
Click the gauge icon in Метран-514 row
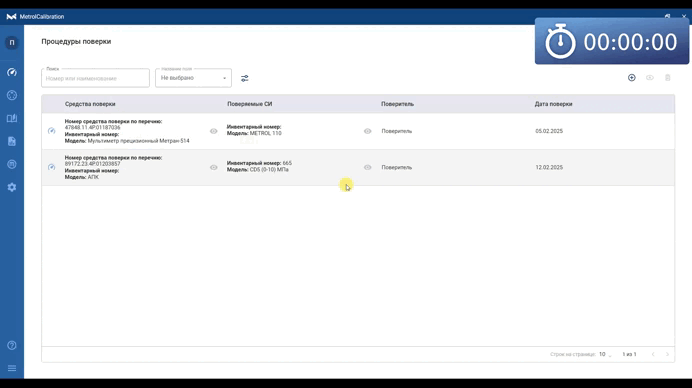(52, 131)
